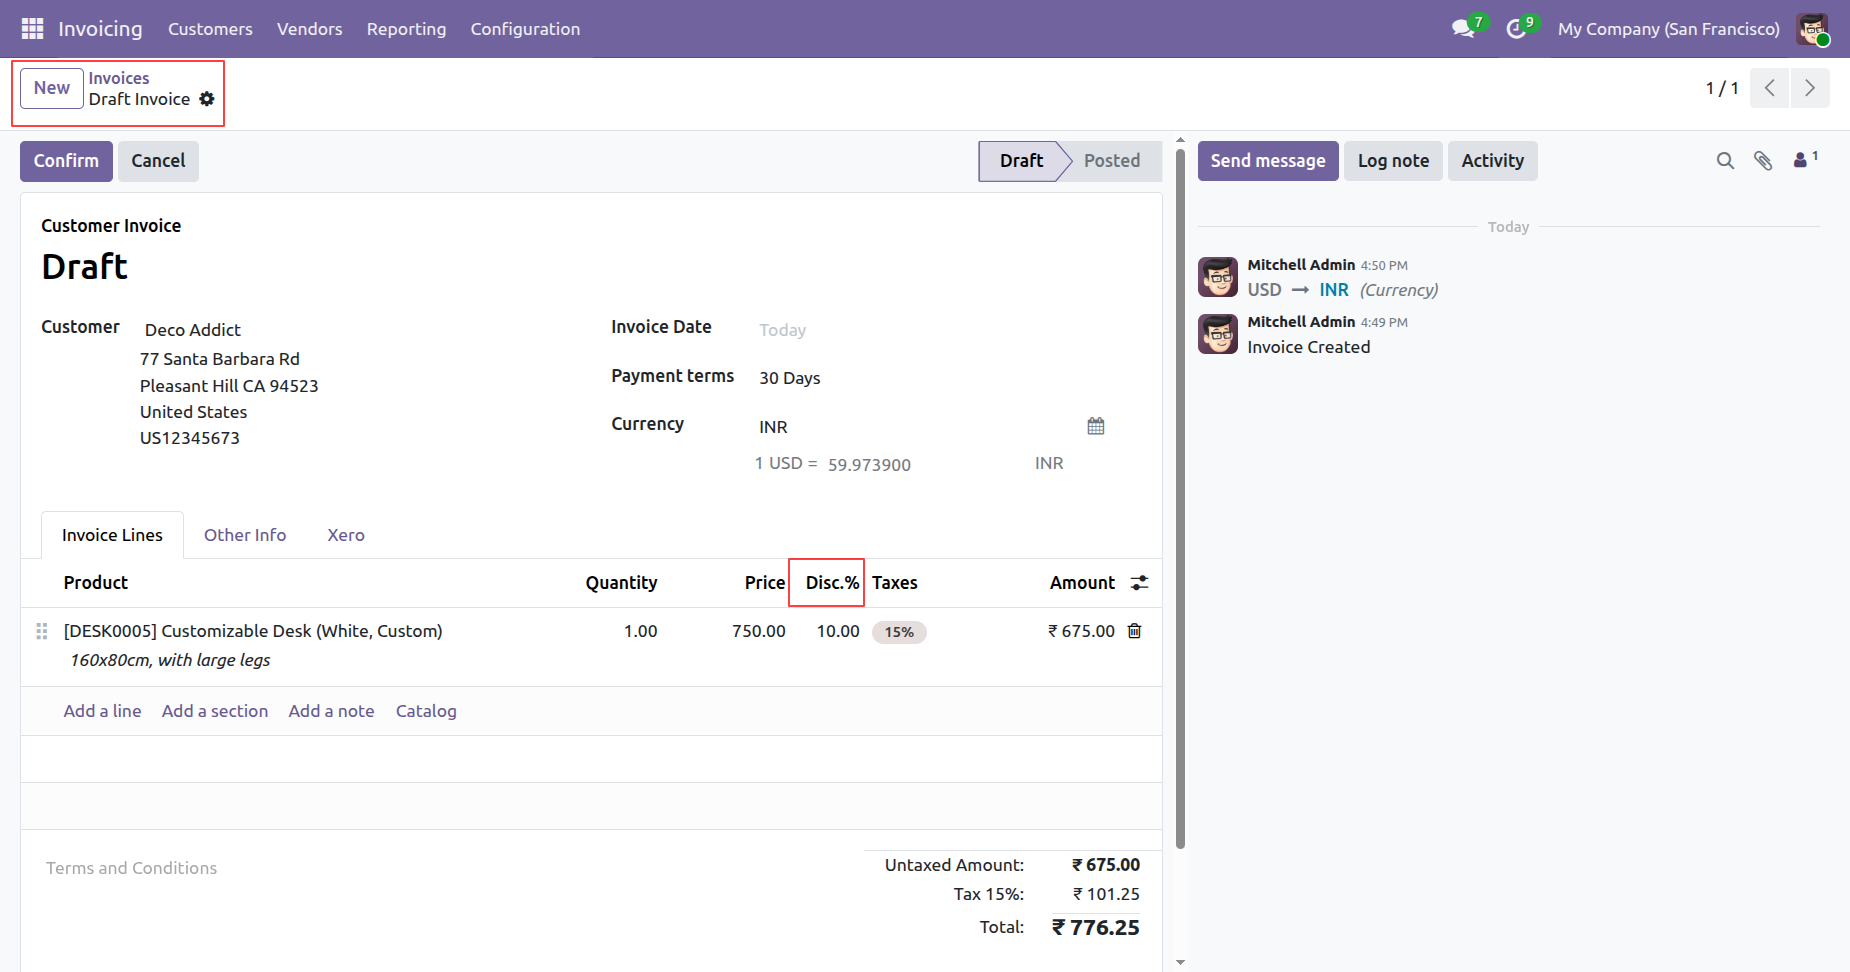The image size is (1850, 972).
Task: Select the Invoice Lines tab
Action: [112, 535]
